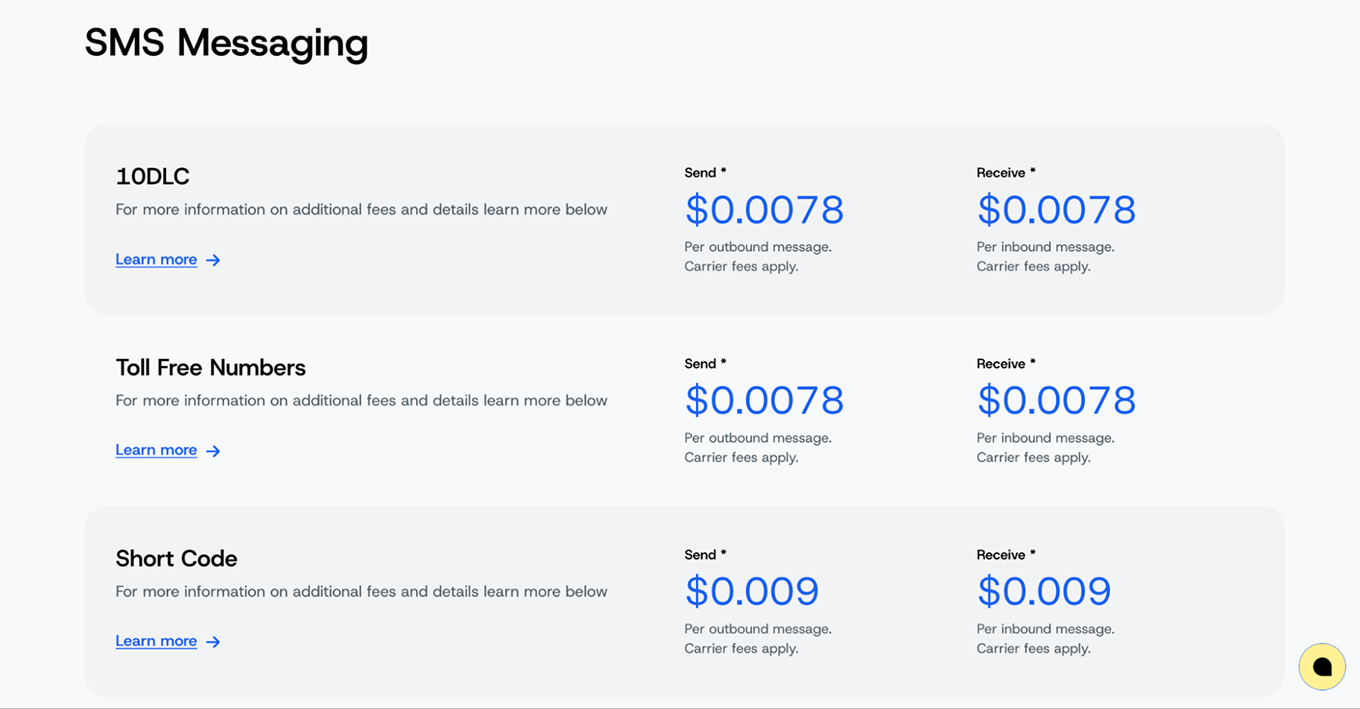Click 'Per outbound message' note under Short Code Send
This screenshot has width=1360, height=709.
pos(758,629)
